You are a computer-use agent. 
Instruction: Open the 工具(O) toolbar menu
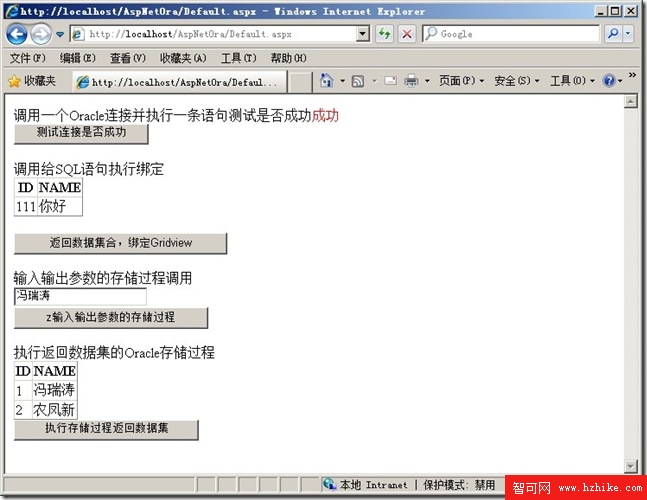pyautogui.click(x=572, y=80)
